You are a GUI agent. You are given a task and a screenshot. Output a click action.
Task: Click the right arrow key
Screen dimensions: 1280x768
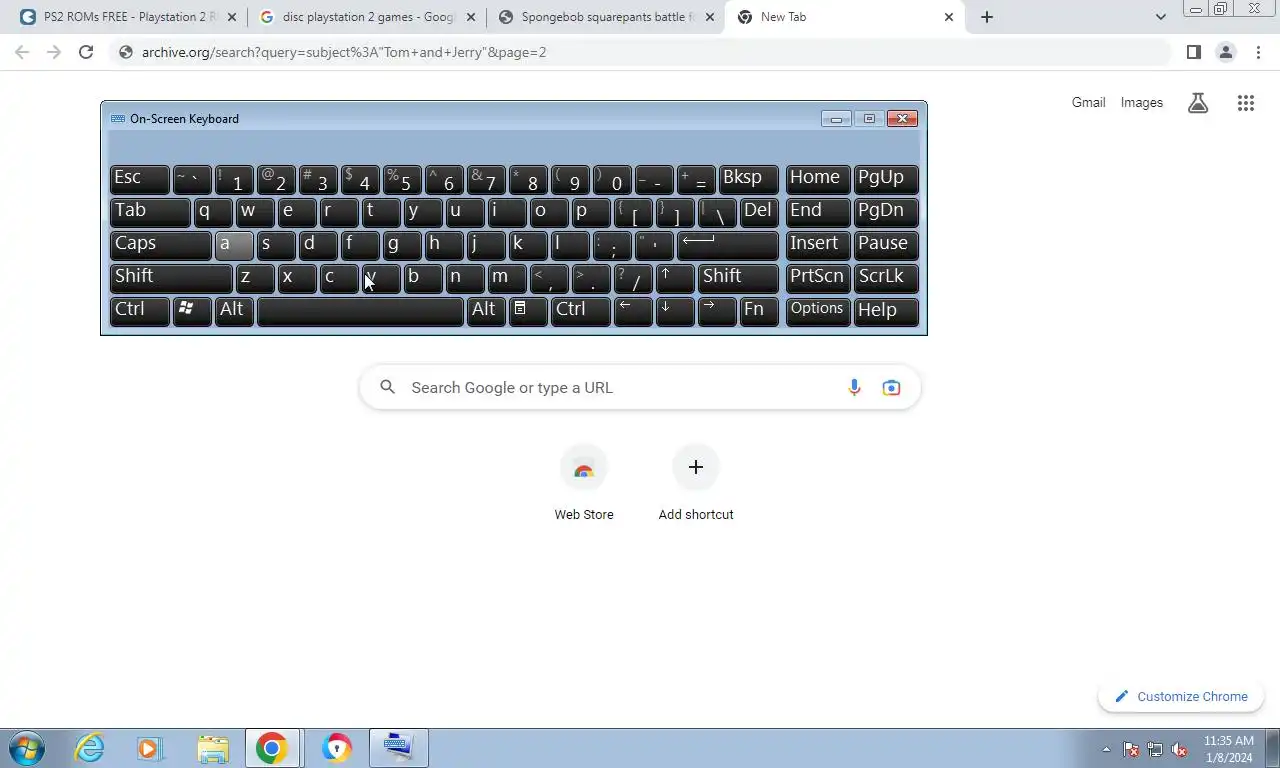pyautogui.click(x=717, y=311)
